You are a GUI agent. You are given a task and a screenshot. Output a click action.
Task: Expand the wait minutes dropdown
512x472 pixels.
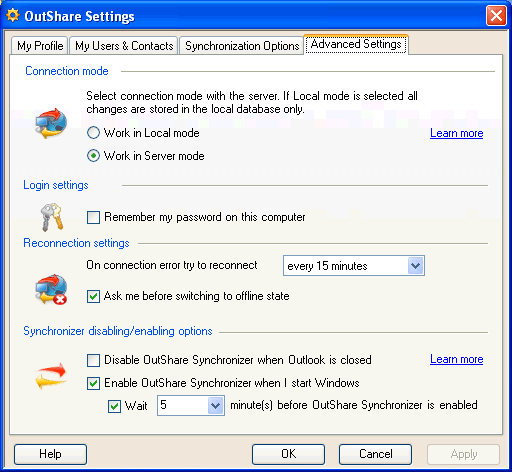tap(216, 405)
